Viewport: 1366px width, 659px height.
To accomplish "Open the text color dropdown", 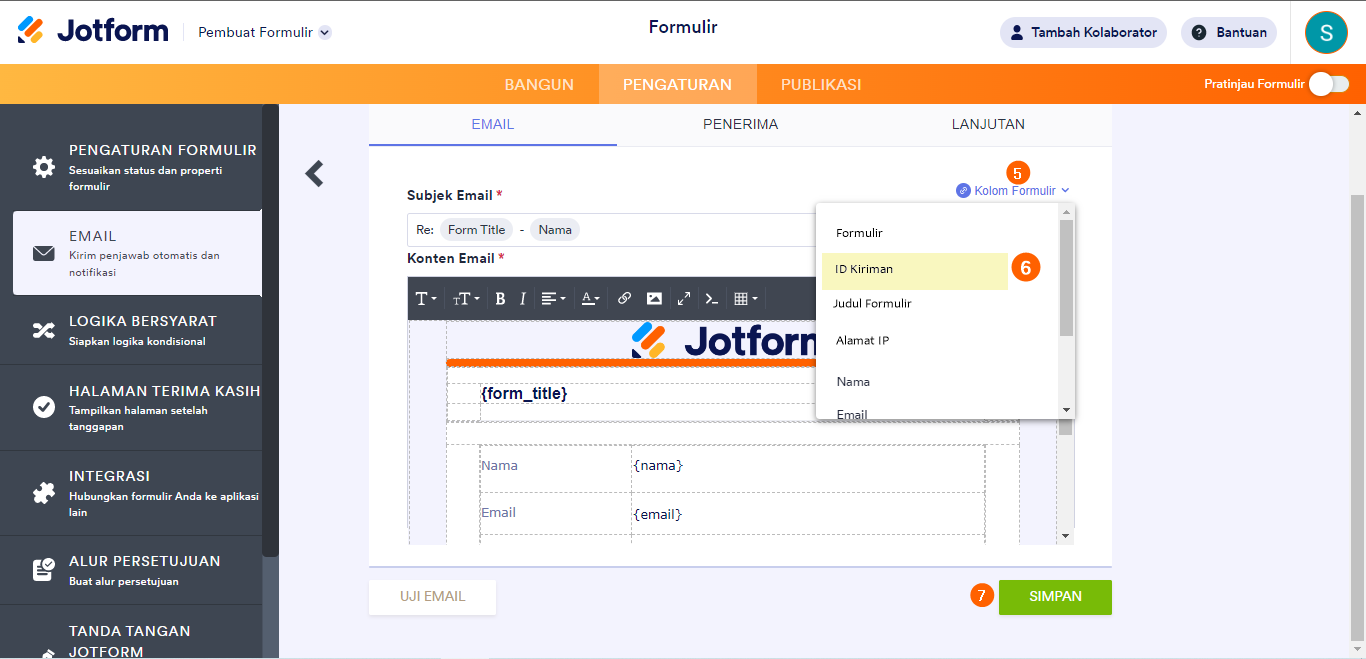I will tap(591, 298).
